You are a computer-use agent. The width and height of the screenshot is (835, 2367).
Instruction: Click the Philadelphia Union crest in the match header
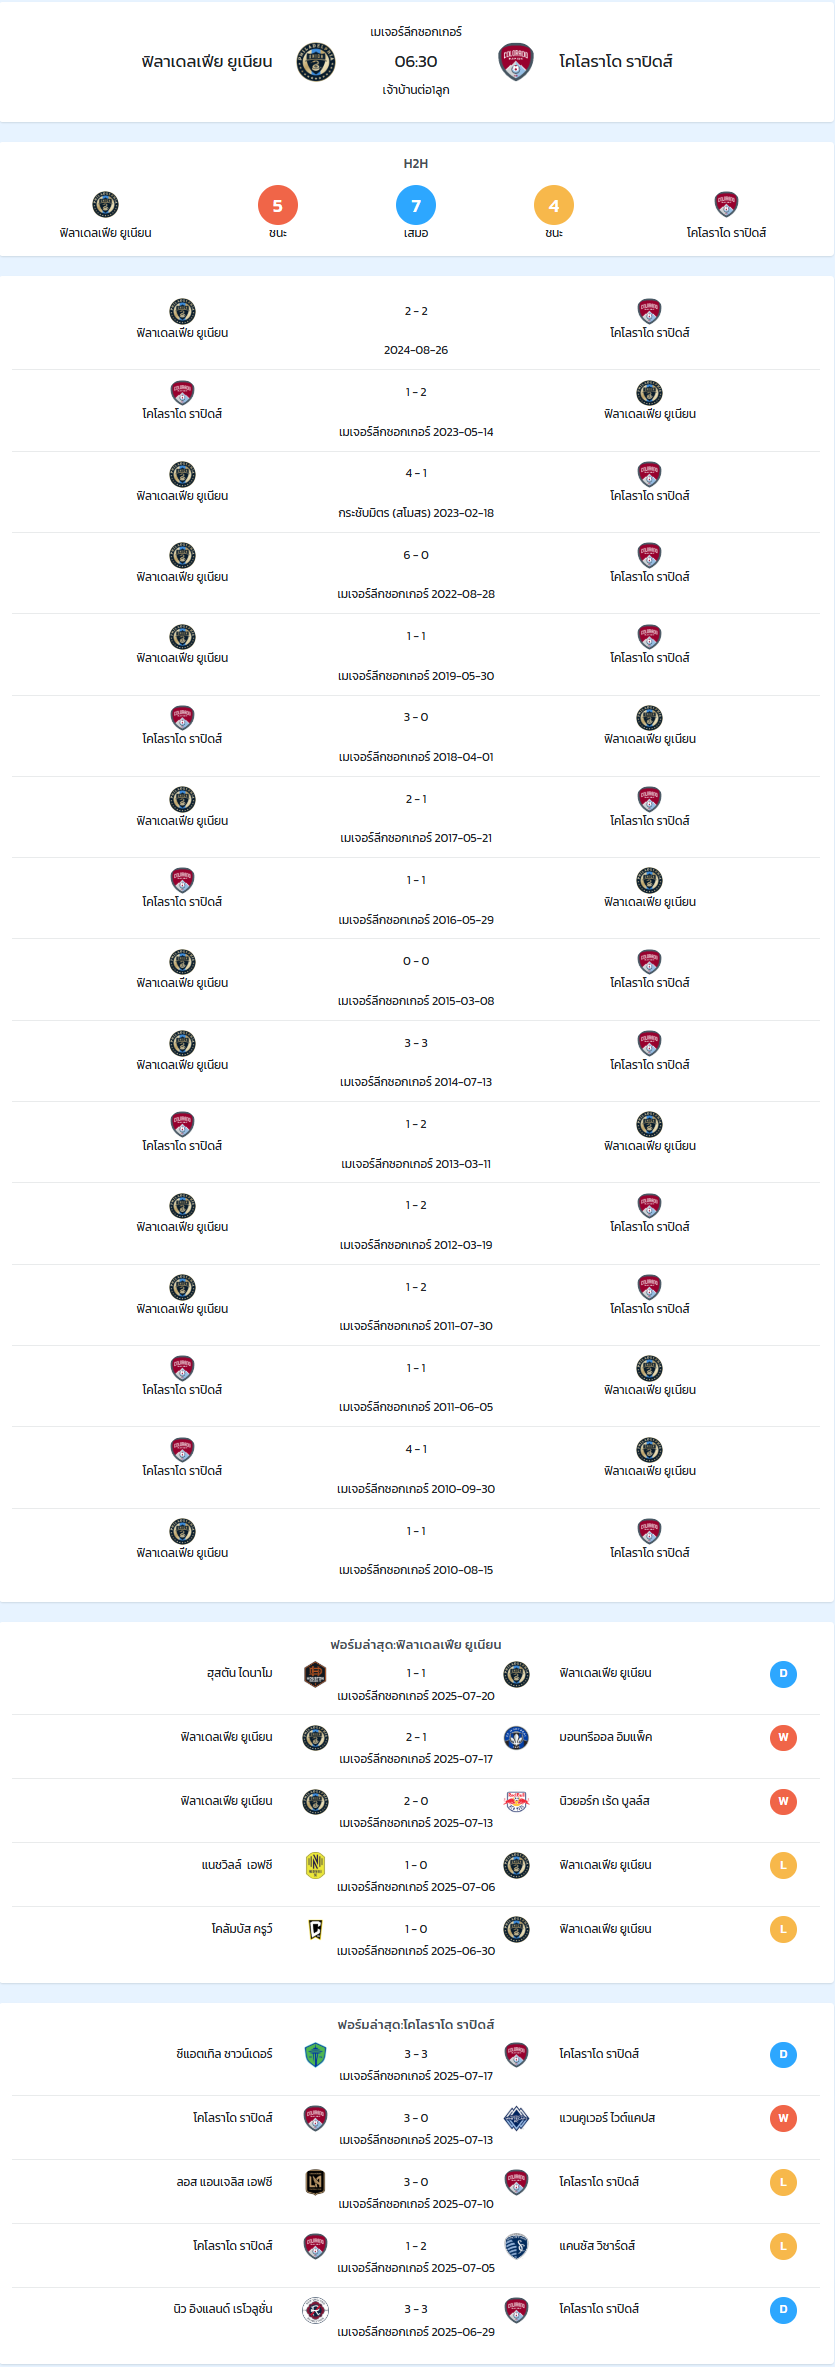(x=316, y=62)
